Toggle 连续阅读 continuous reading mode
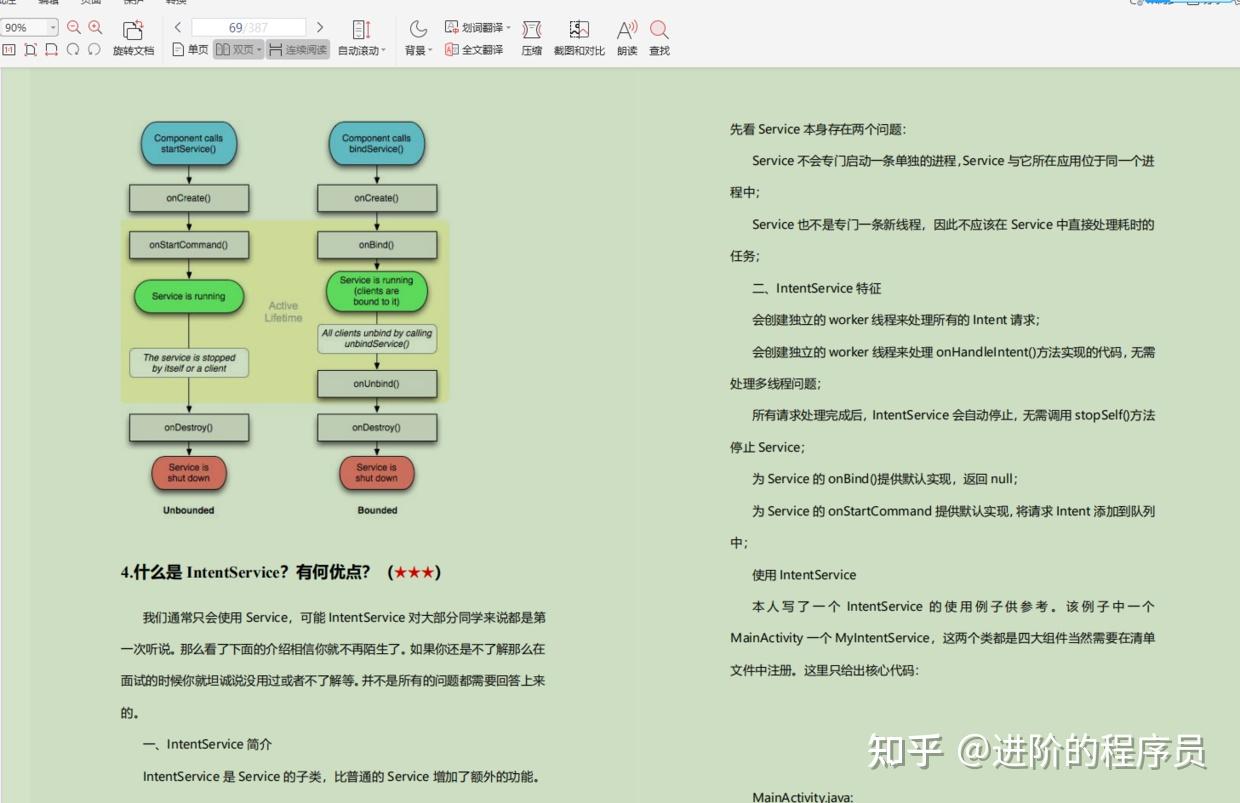Screen dimensions: 1240x803 (x=298, y=50)
